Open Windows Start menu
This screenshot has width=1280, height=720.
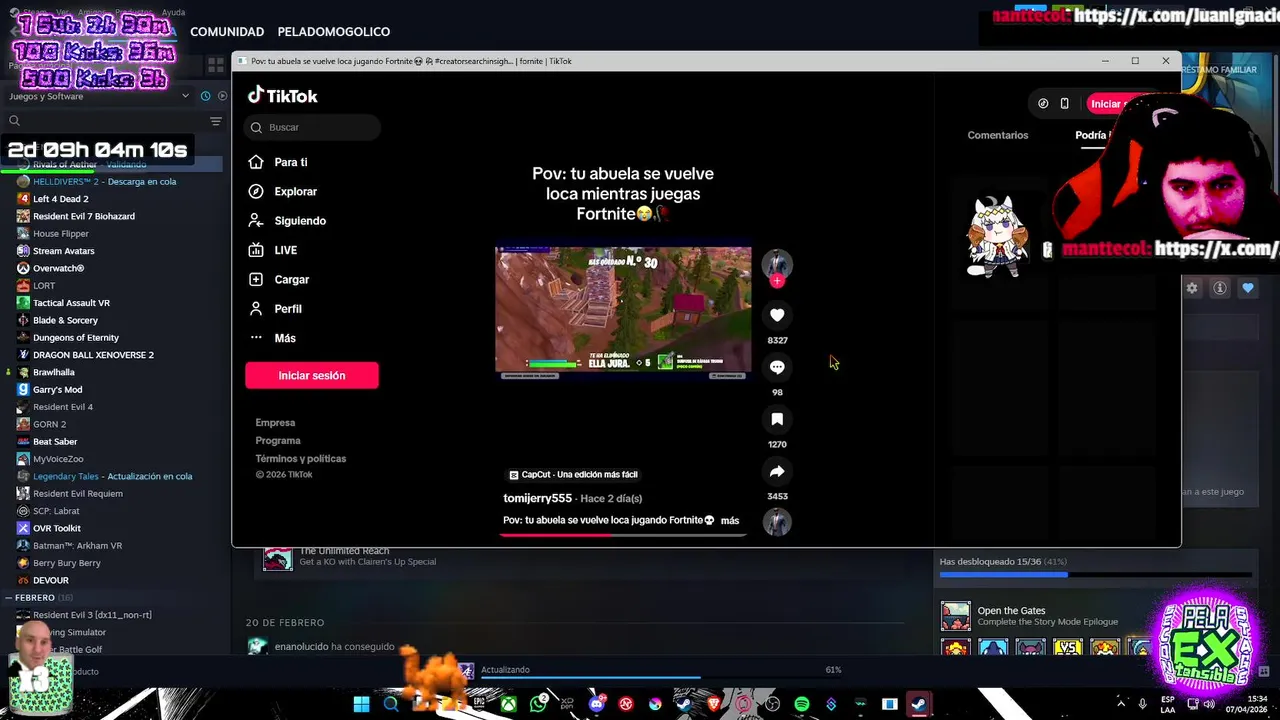pyautogui.click(x=361, y=704)
